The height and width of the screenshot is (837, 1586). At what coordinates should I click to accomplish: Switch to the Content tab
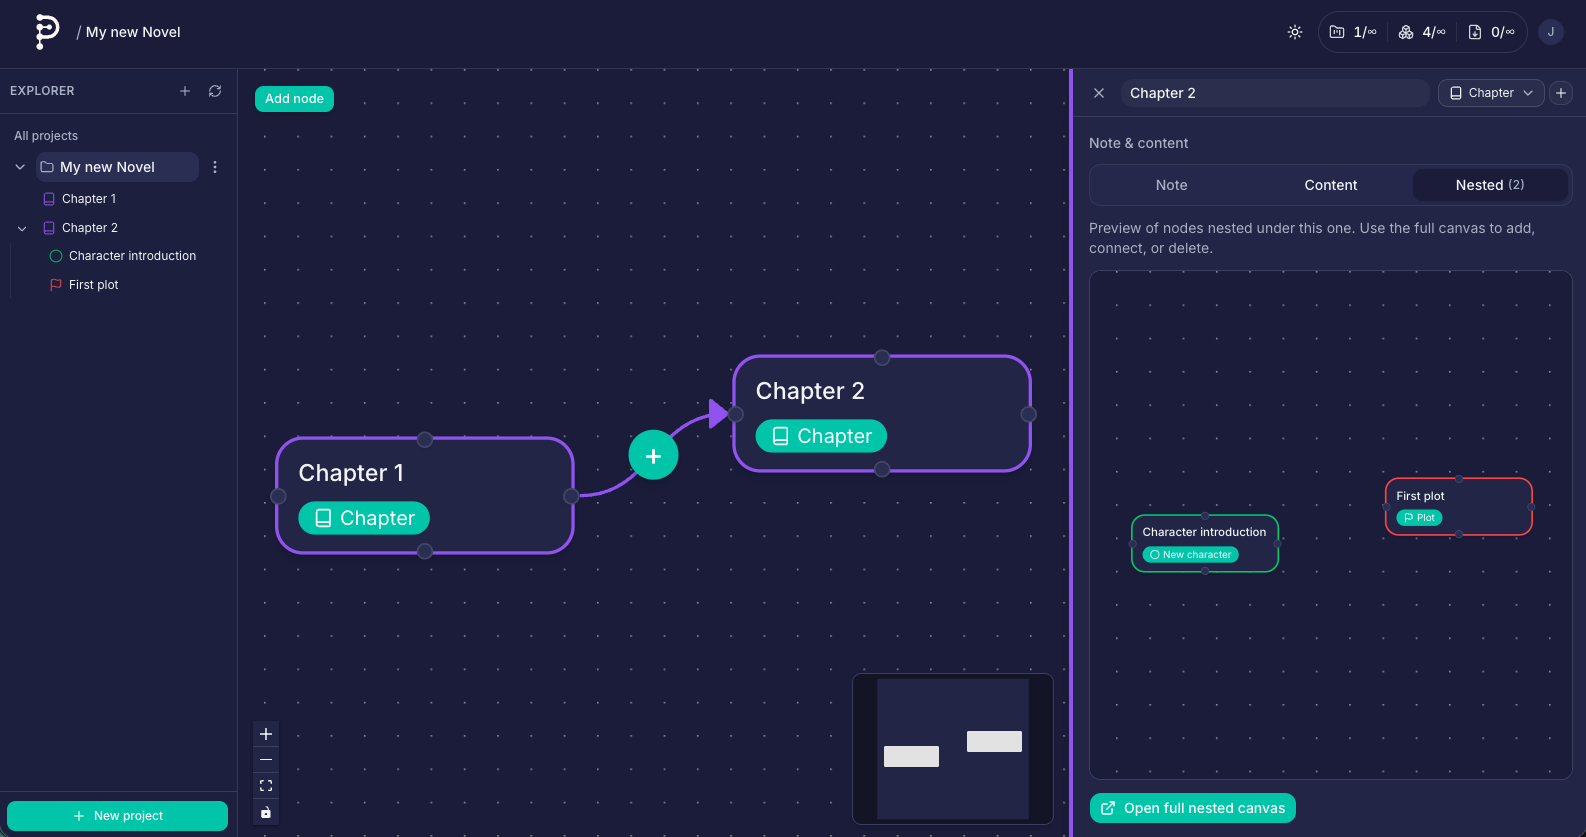1330,185
